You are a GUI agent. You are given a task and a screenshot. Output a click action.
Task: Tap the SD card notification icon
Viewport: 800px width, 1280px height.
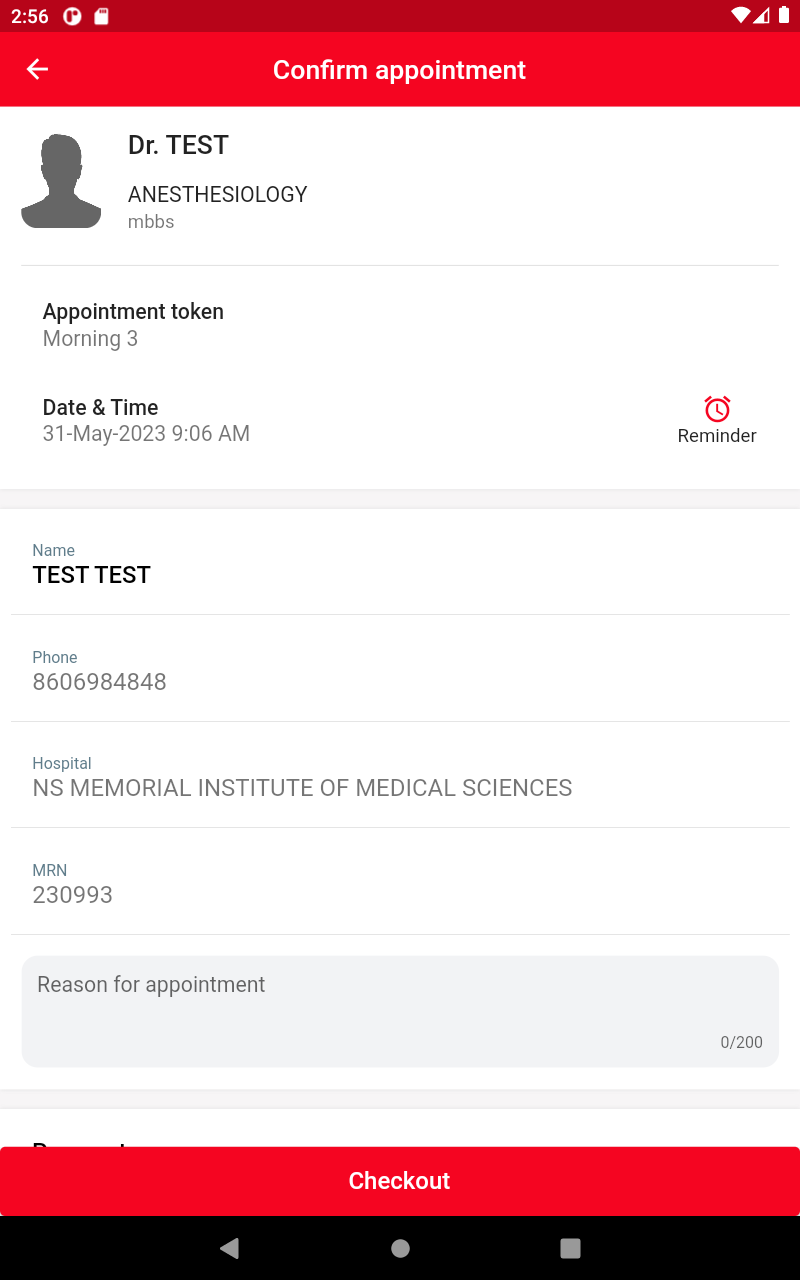pyautogui.click(x=100, y=16)
